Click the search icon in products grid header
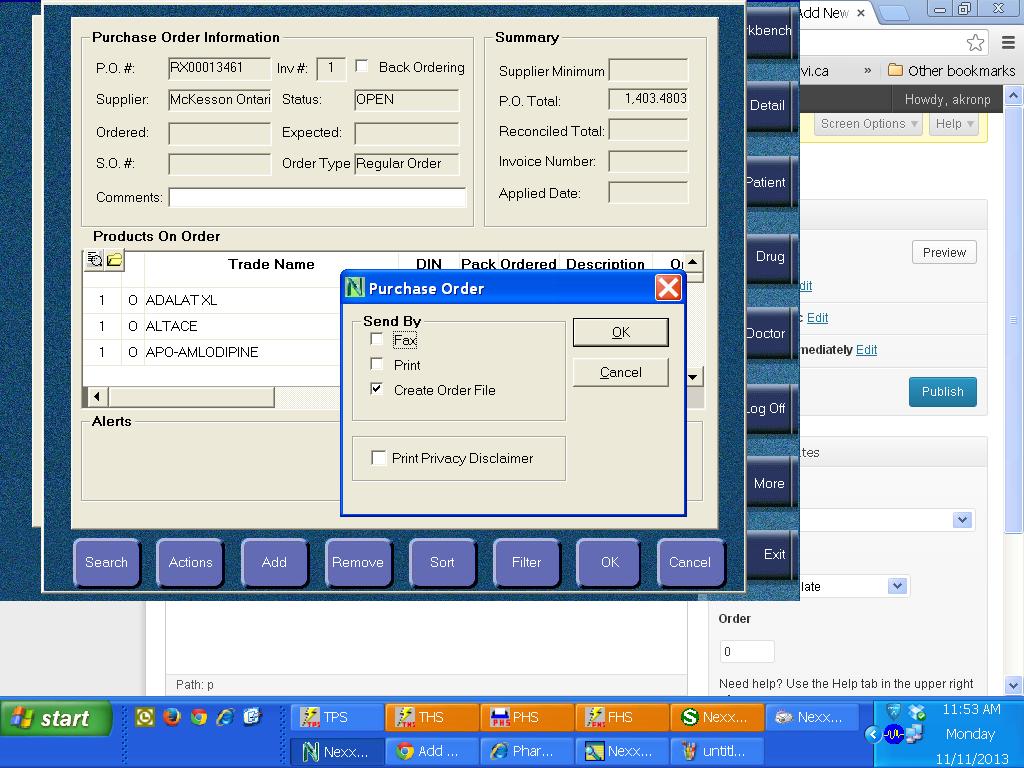The height and width of the screenshot is (768, 1024). click(x=94, y=261)
